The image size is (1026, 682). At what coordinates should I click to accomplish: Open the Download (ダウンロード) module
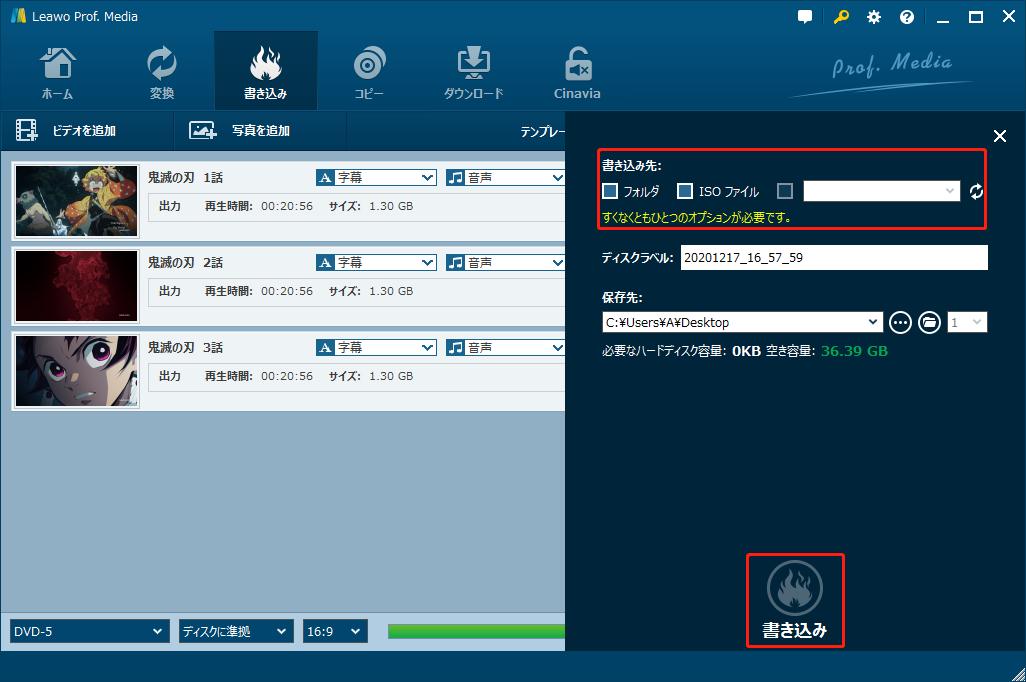(x=474, y=72)
